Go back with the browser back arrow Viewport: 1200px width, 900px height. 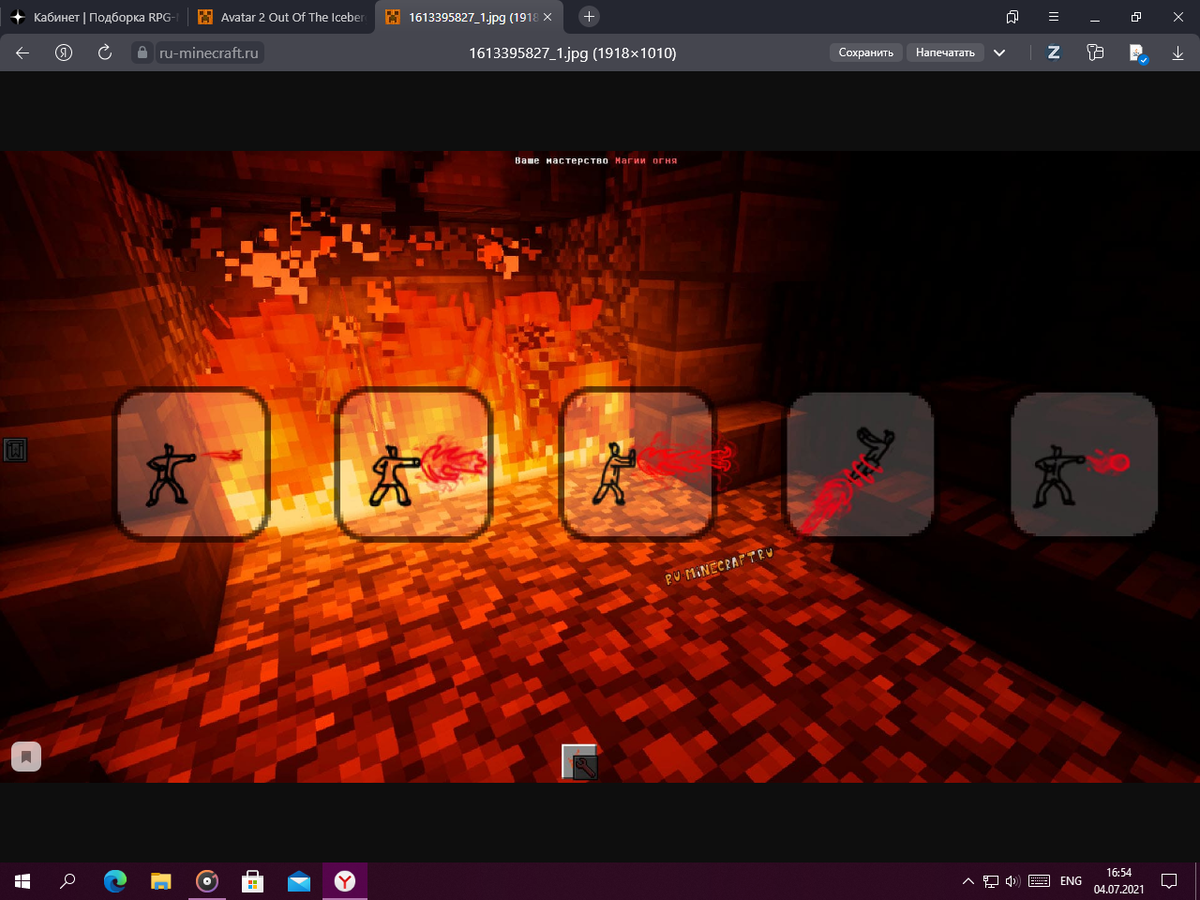[x=23, y=53]
